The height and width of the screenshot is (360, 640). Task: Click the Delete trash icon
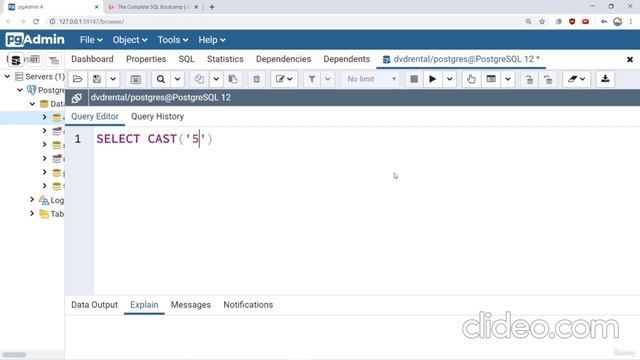(256, 79)
